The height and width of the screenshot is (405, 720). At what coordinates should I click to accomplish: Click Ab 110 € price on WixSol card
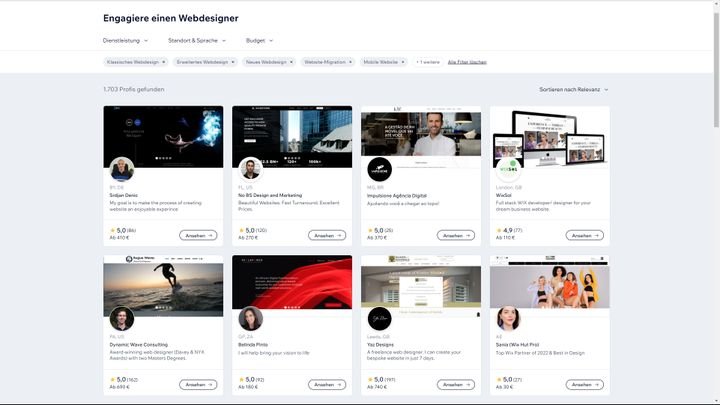point(506,238)
